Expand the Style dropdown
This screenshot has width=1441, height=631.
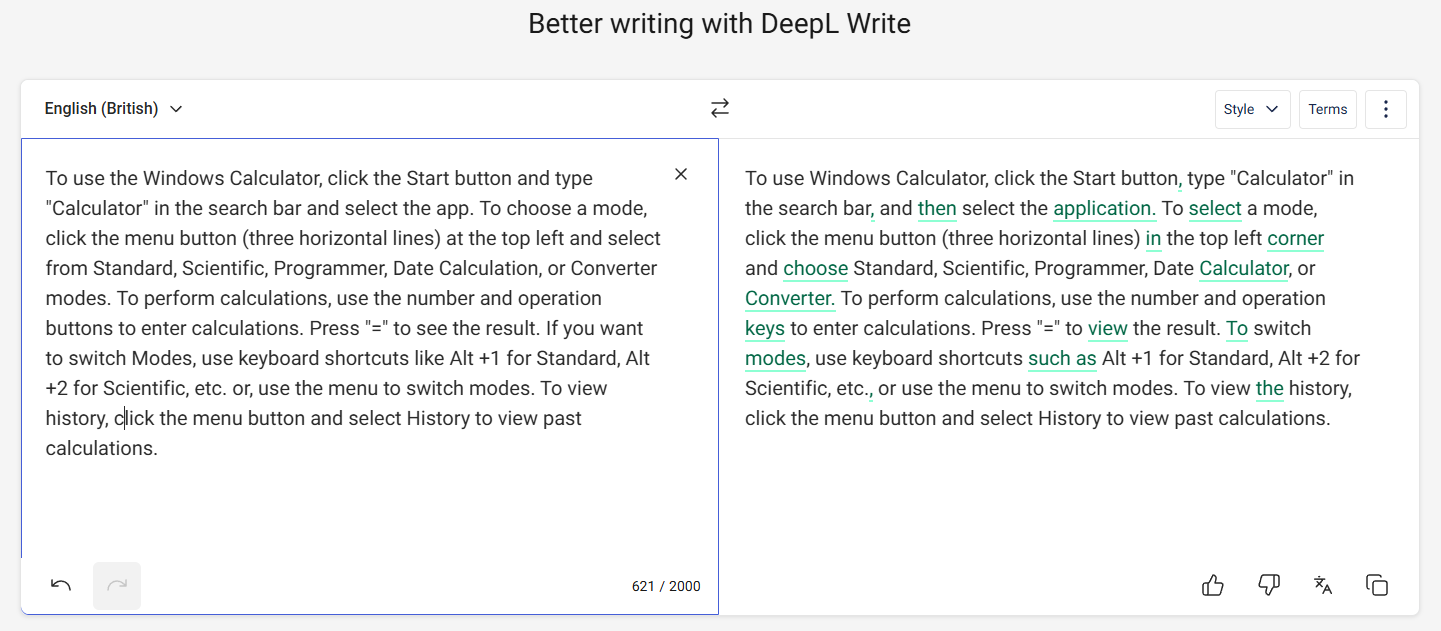[x=1253, y=109]
